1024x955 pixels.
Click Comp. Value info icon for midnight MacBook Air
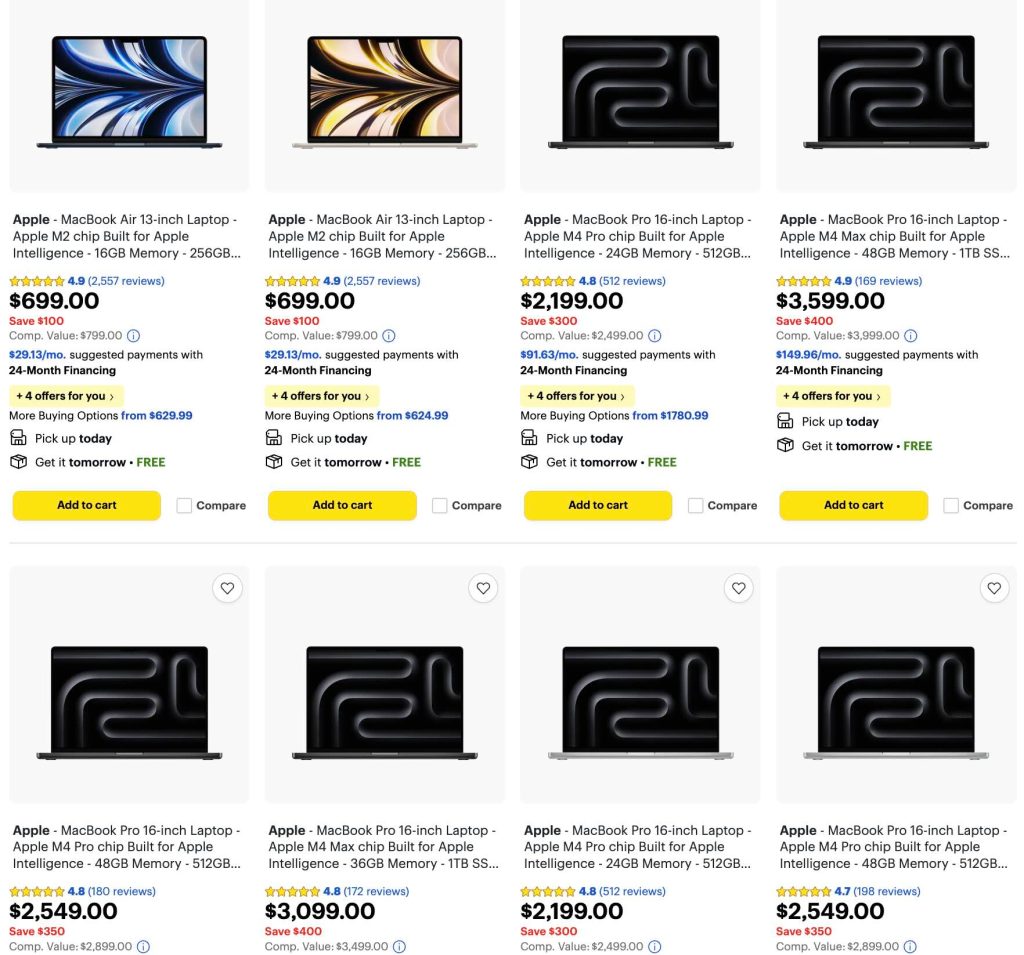133,336
